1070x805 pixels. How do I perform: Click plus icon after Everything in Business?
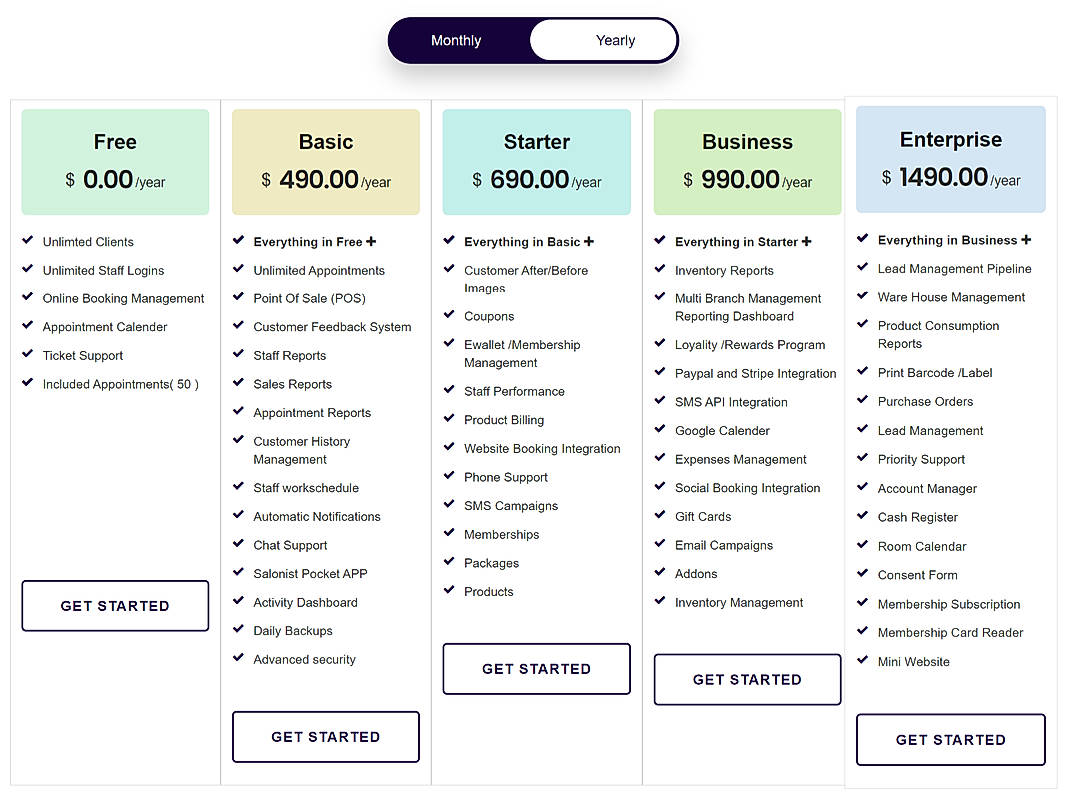[x=1026, y=239]
